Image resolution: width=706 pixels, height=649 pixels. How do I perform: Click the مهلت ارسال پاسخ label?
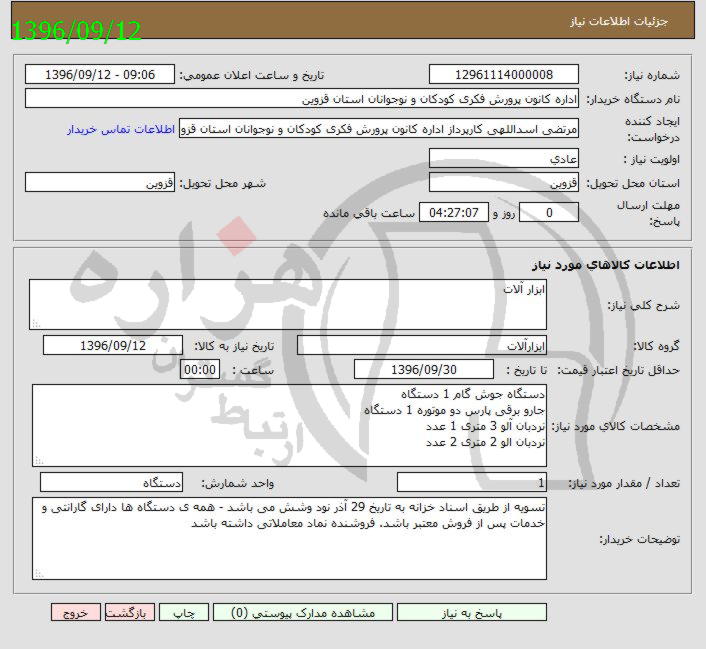pos(648,213)
